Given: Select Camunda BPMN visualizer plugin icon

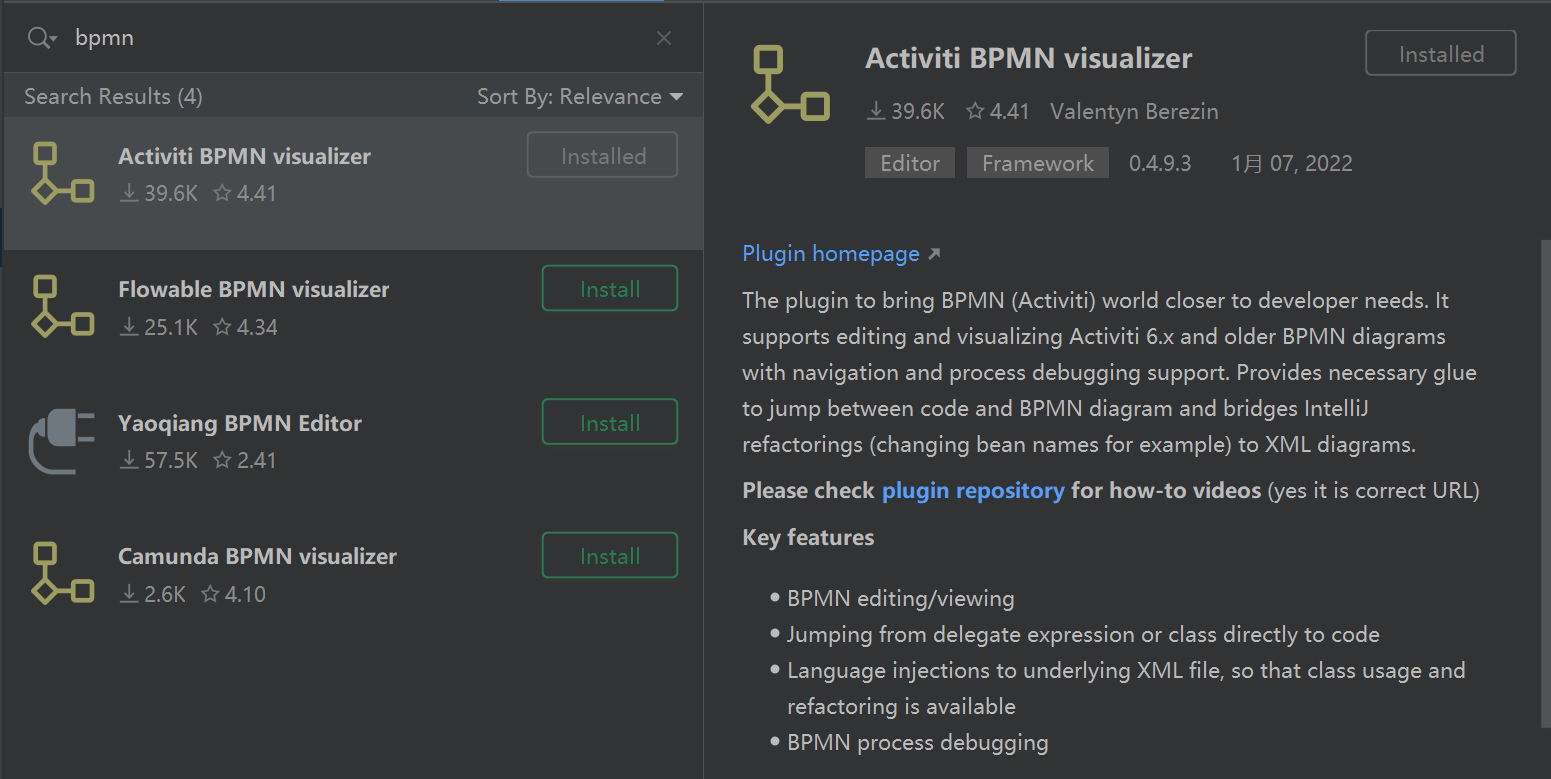Looking at the screenshot, I should point(63,573).
